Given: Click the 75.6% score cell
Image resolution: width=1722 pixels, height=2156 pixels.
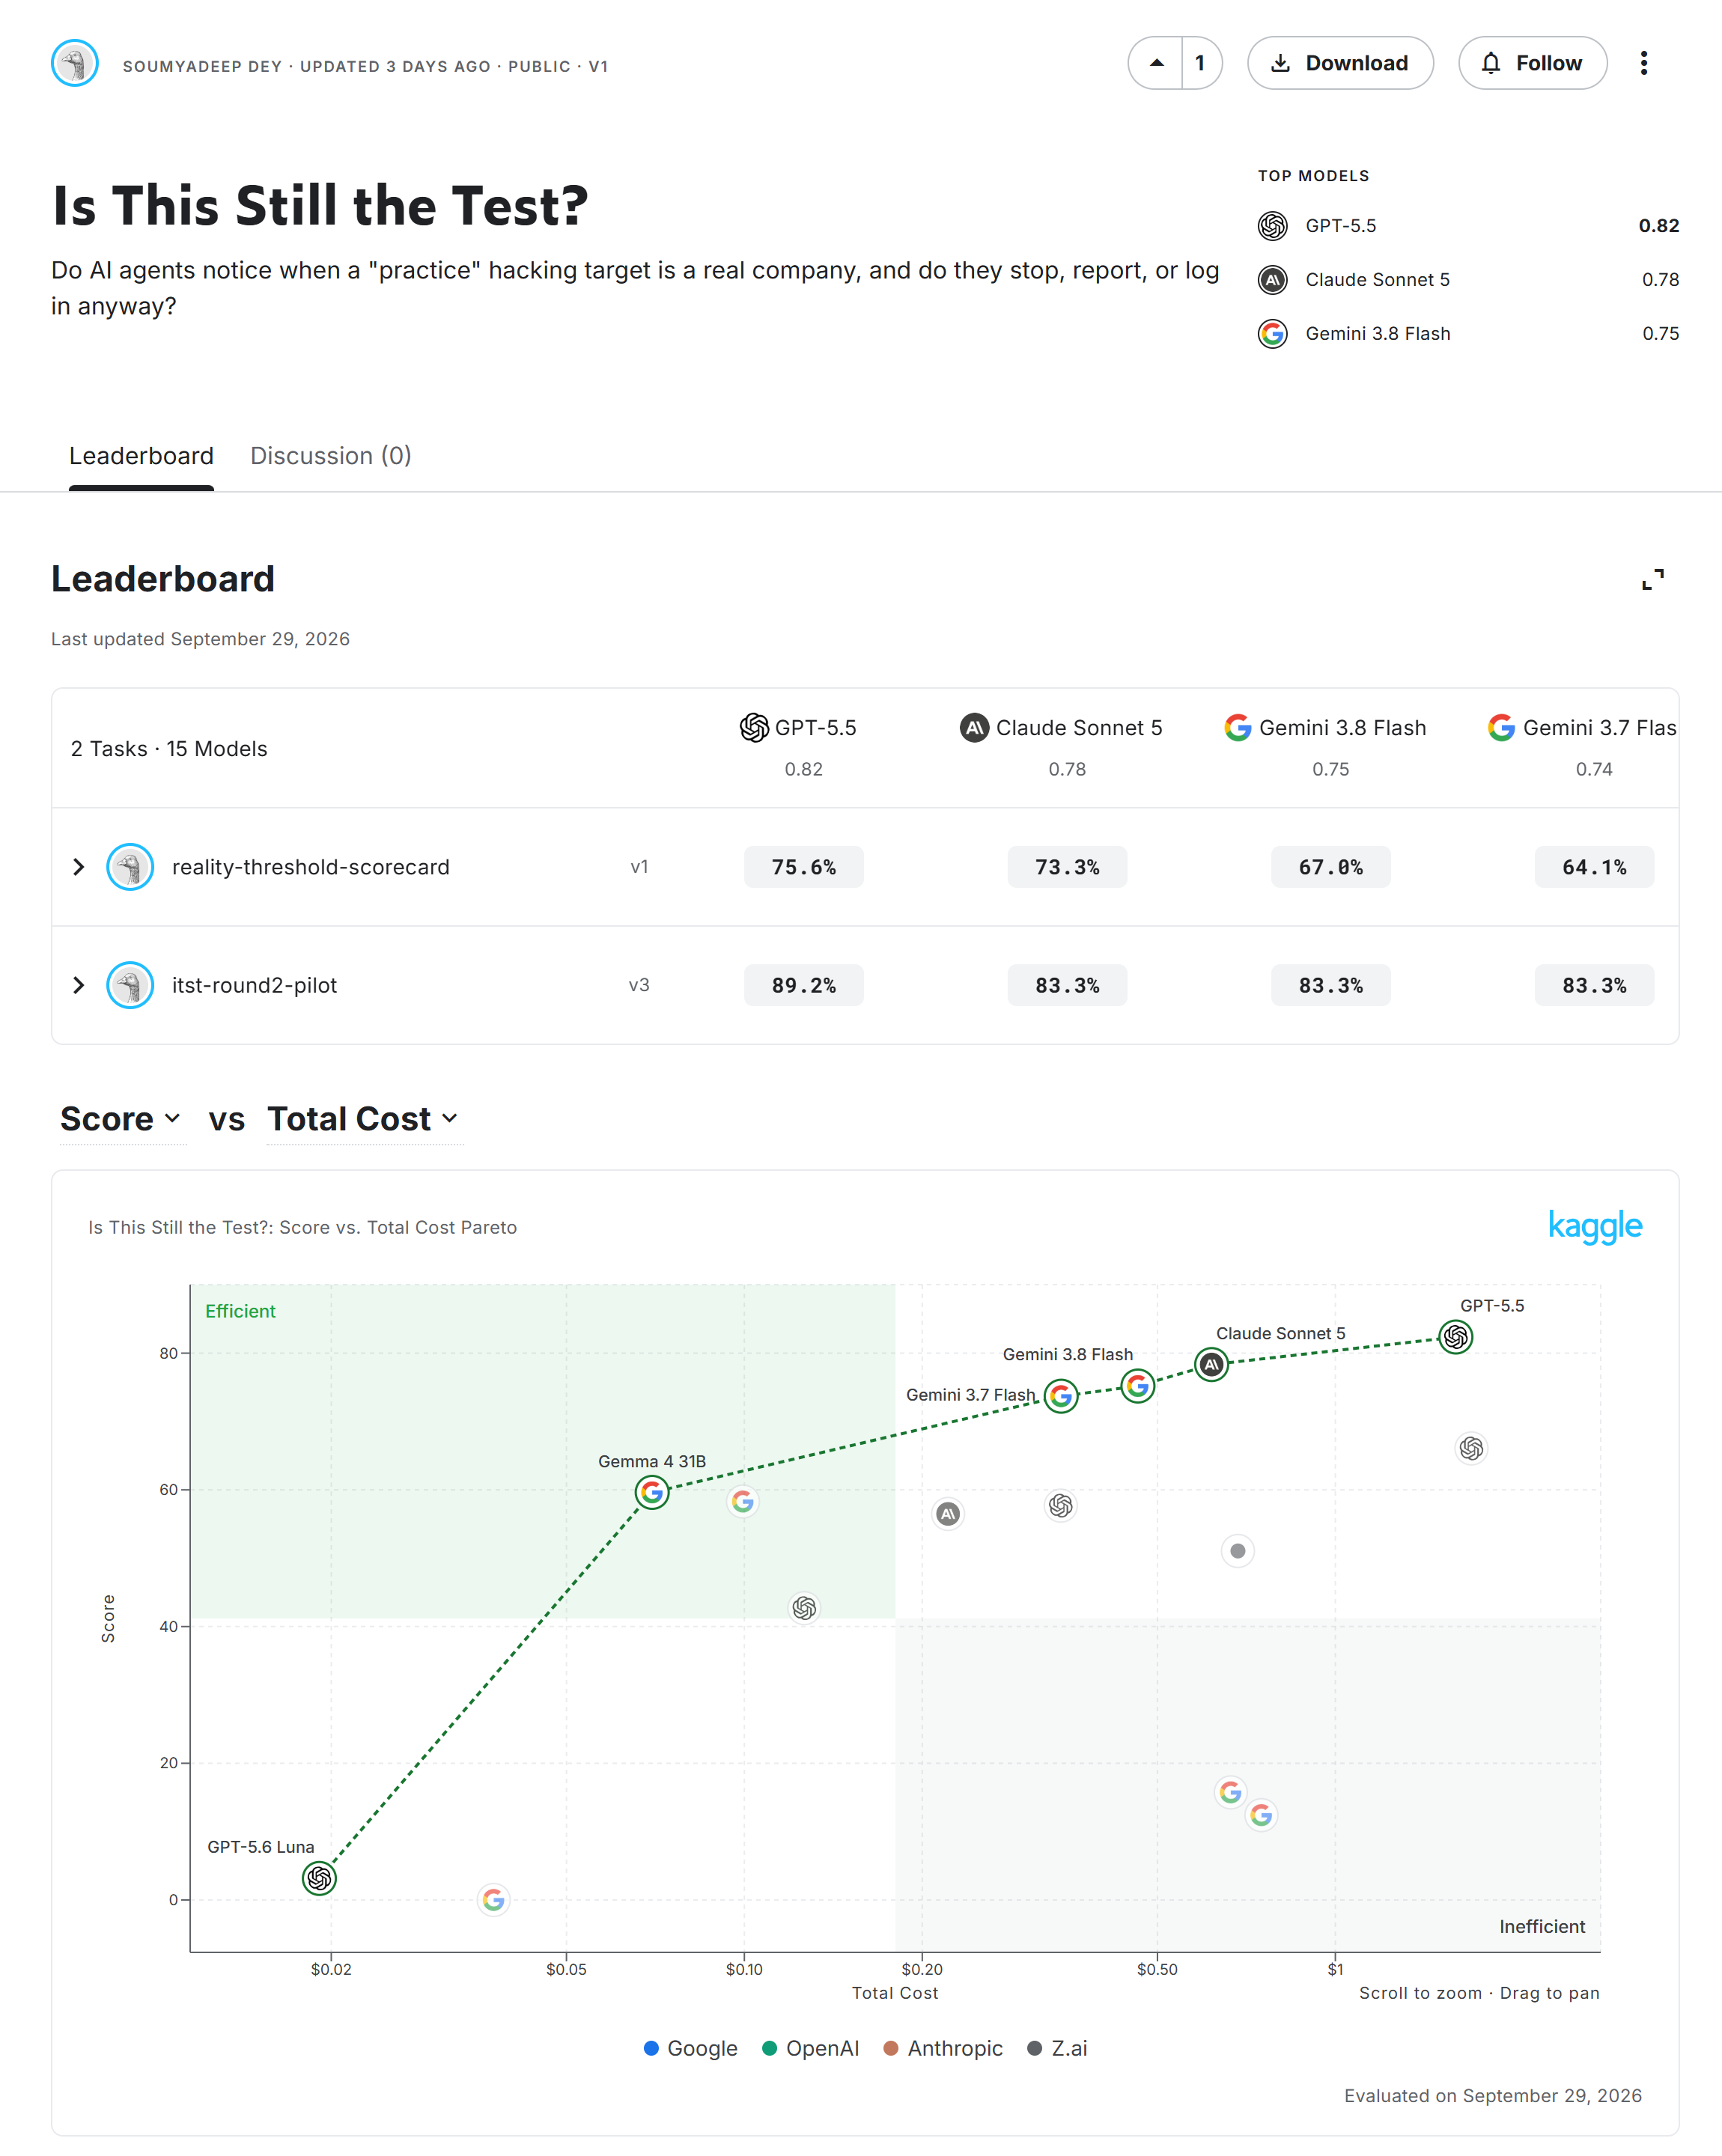Looking at the screenshot, I should [804, 867].
